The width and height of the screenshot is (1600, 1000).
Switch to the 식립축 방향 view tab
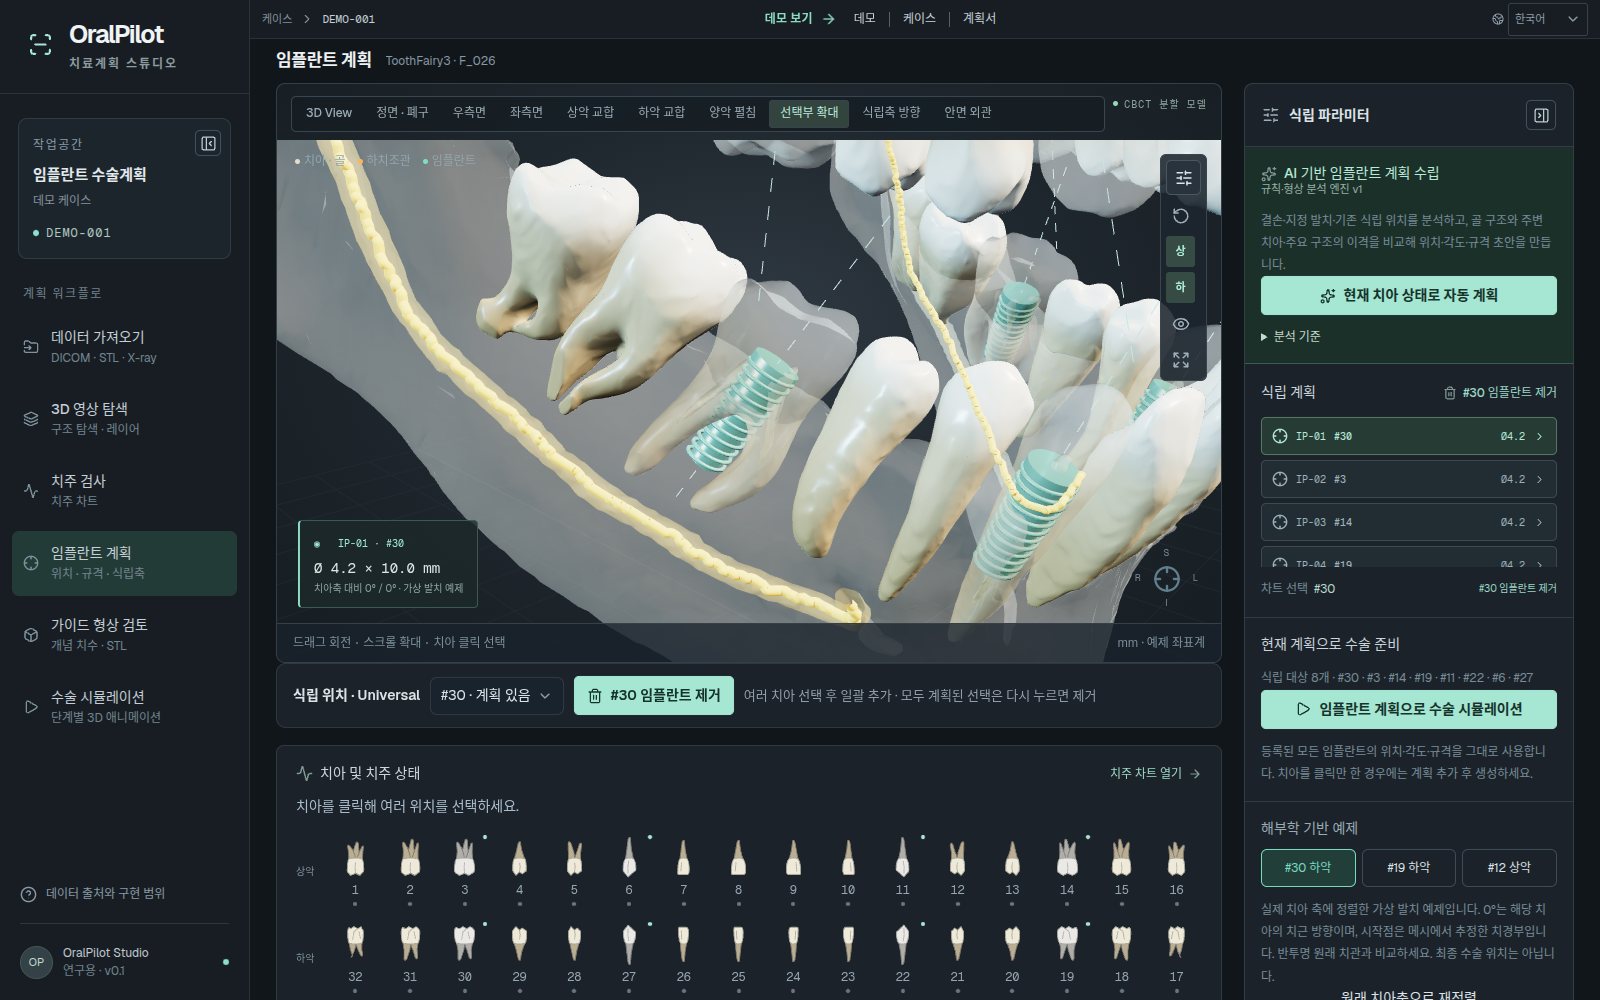click(x=891, y=113)
